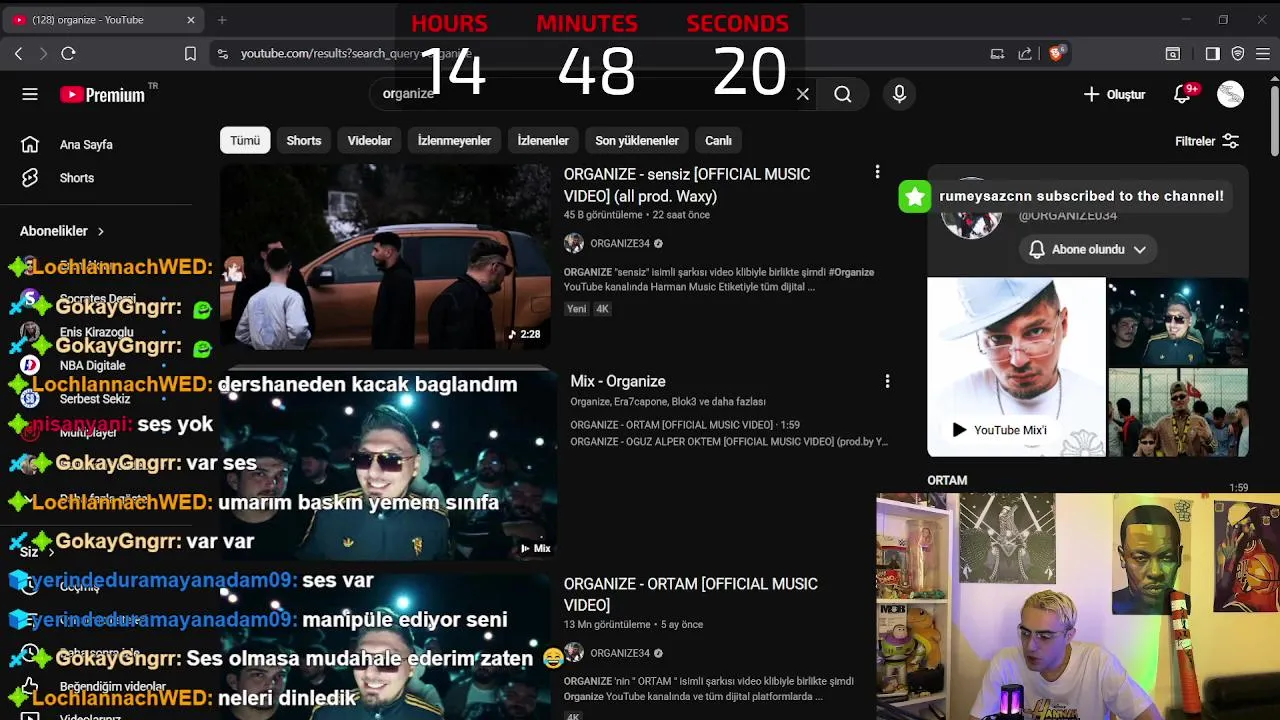Open the account avatar menu
1280x720 pixels.
1230,94
